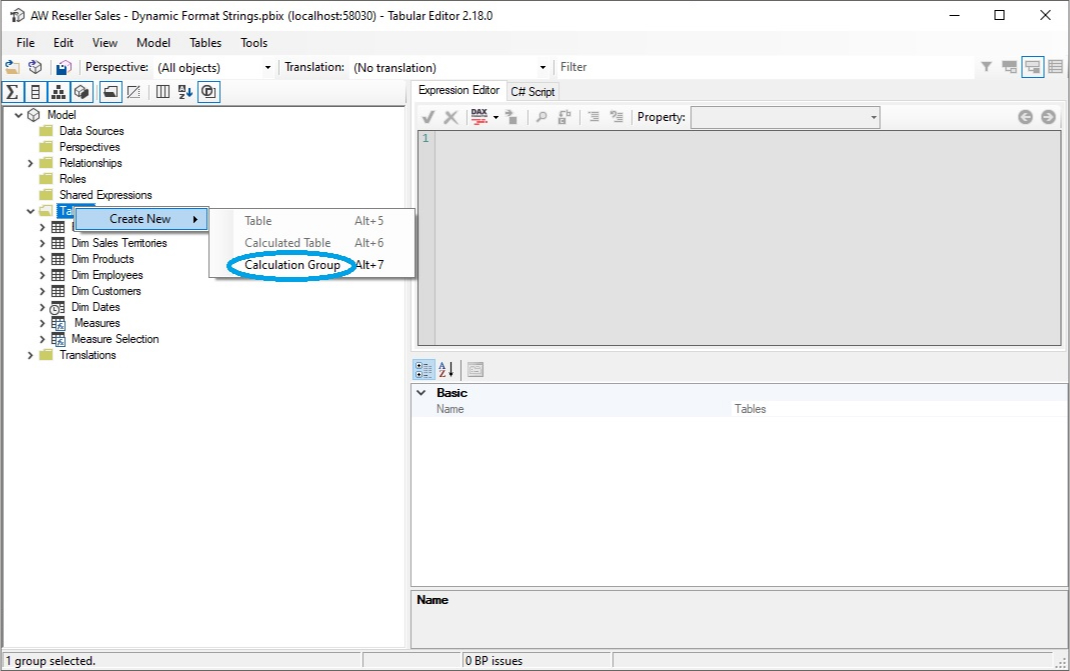Screen dimensions: 1070x671
Task: Enable categorized view in the properties panel
Action: pos(422,369)
